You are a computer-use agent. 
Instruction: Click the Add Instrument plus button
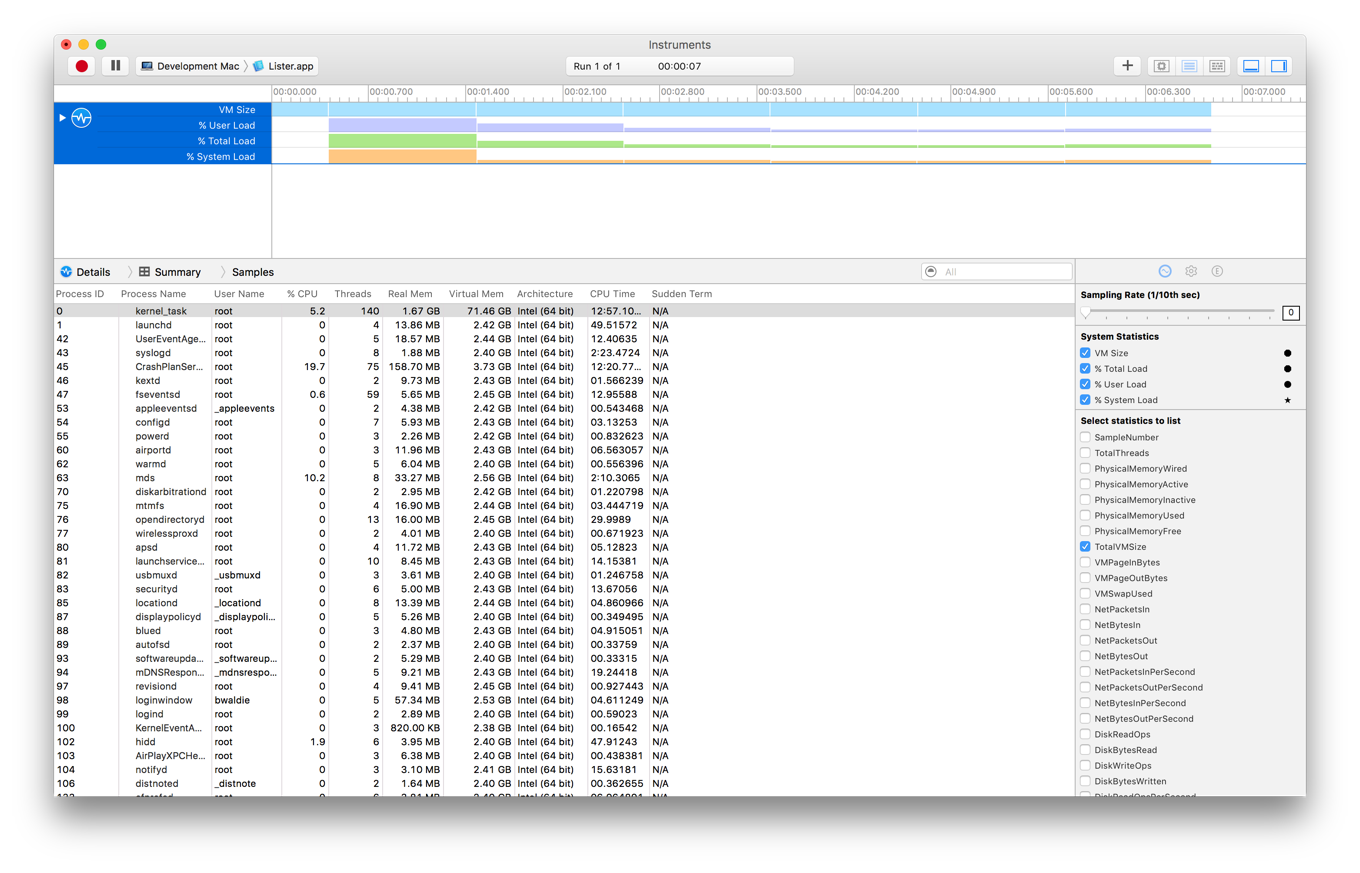click(x=1127, y=66)
